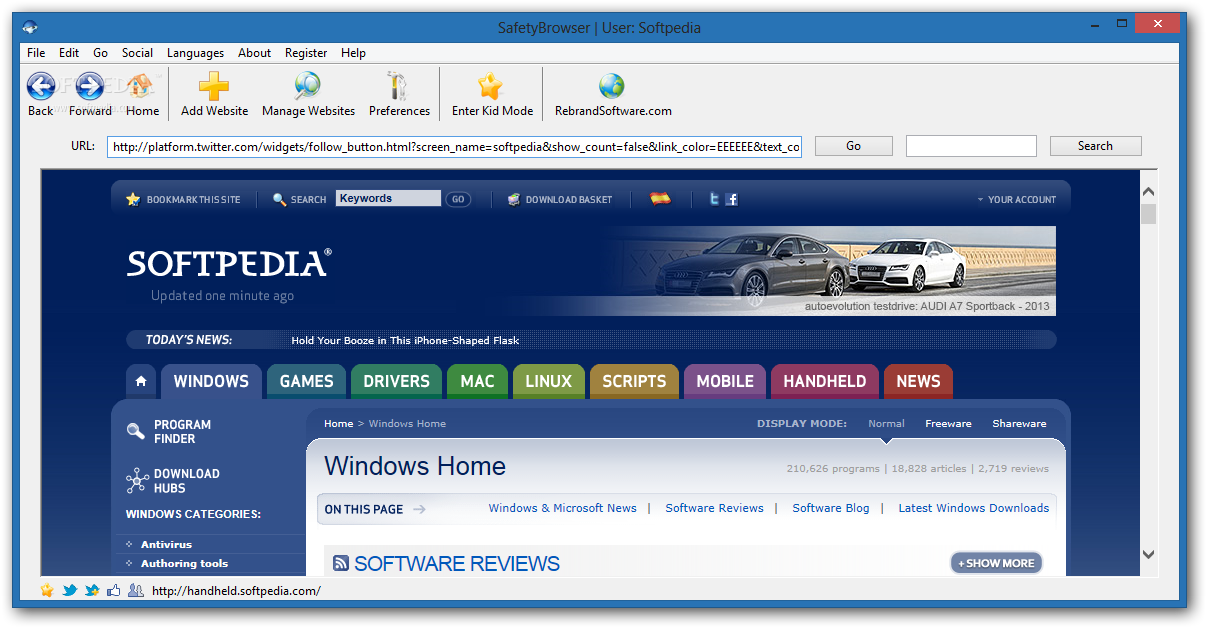Click the Bookmark This Site star on webpage

(133, 199)
